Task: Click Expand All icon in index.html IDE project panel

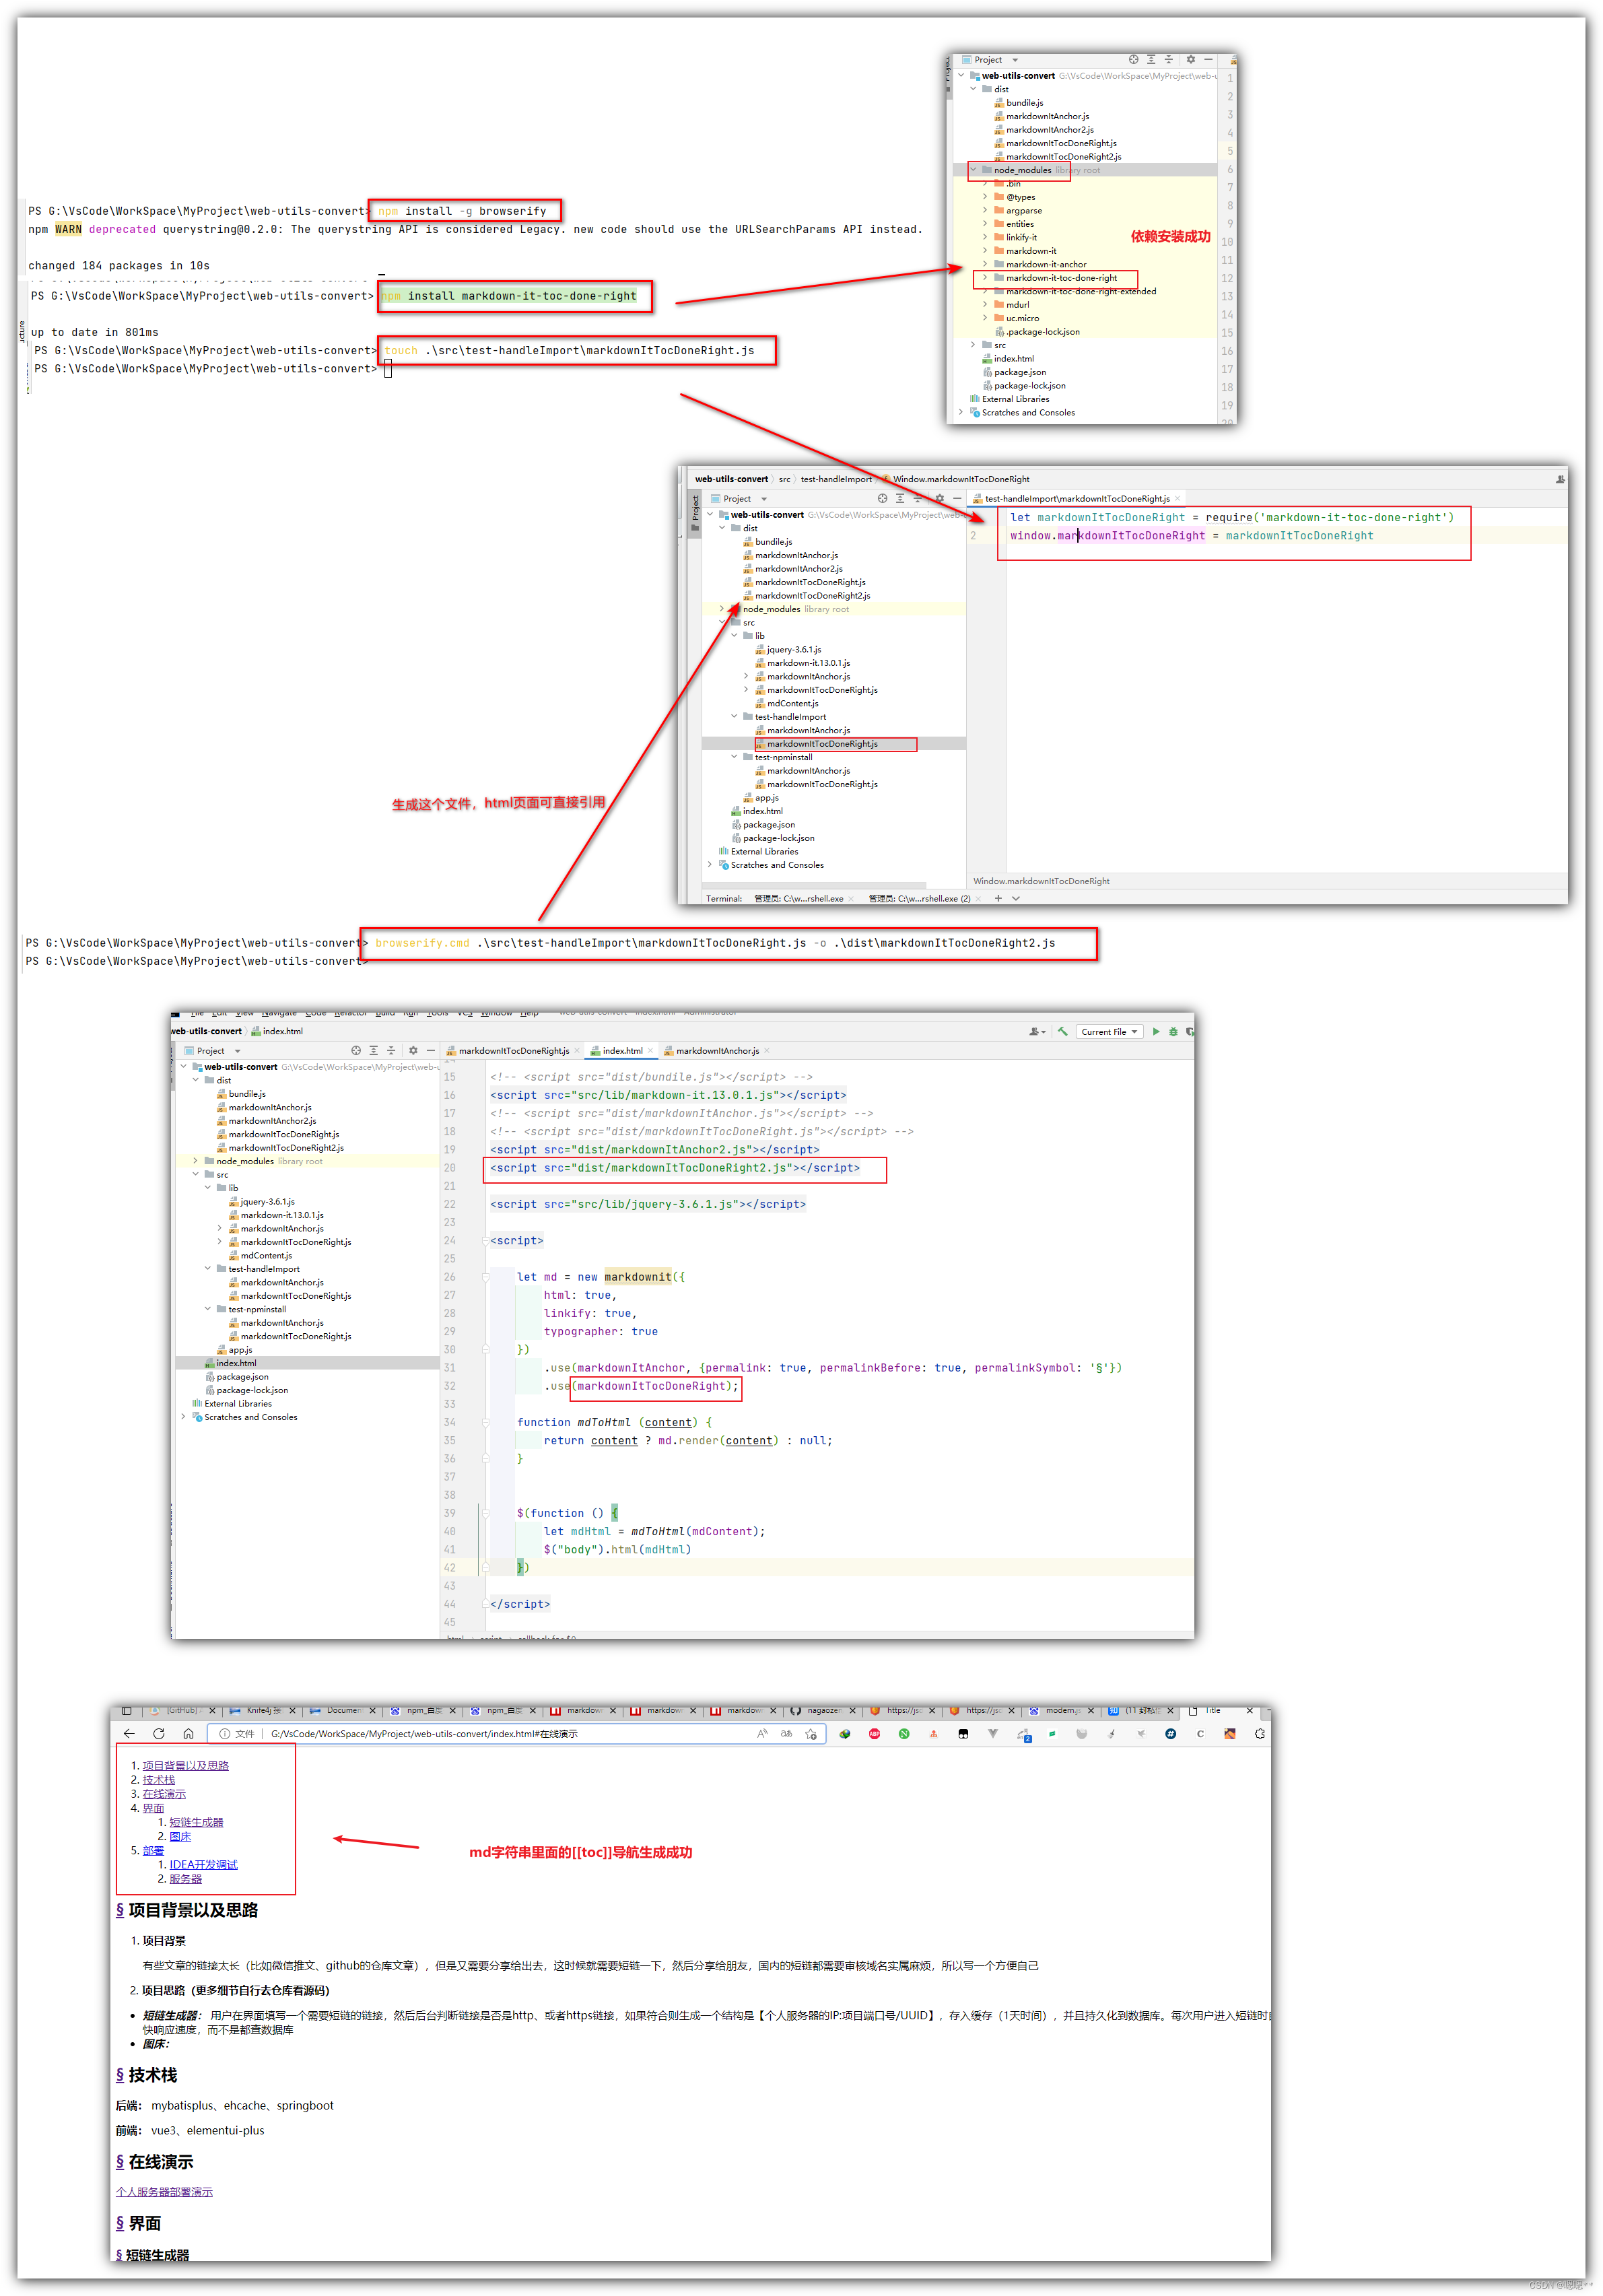Action: tap(373, 1050)
